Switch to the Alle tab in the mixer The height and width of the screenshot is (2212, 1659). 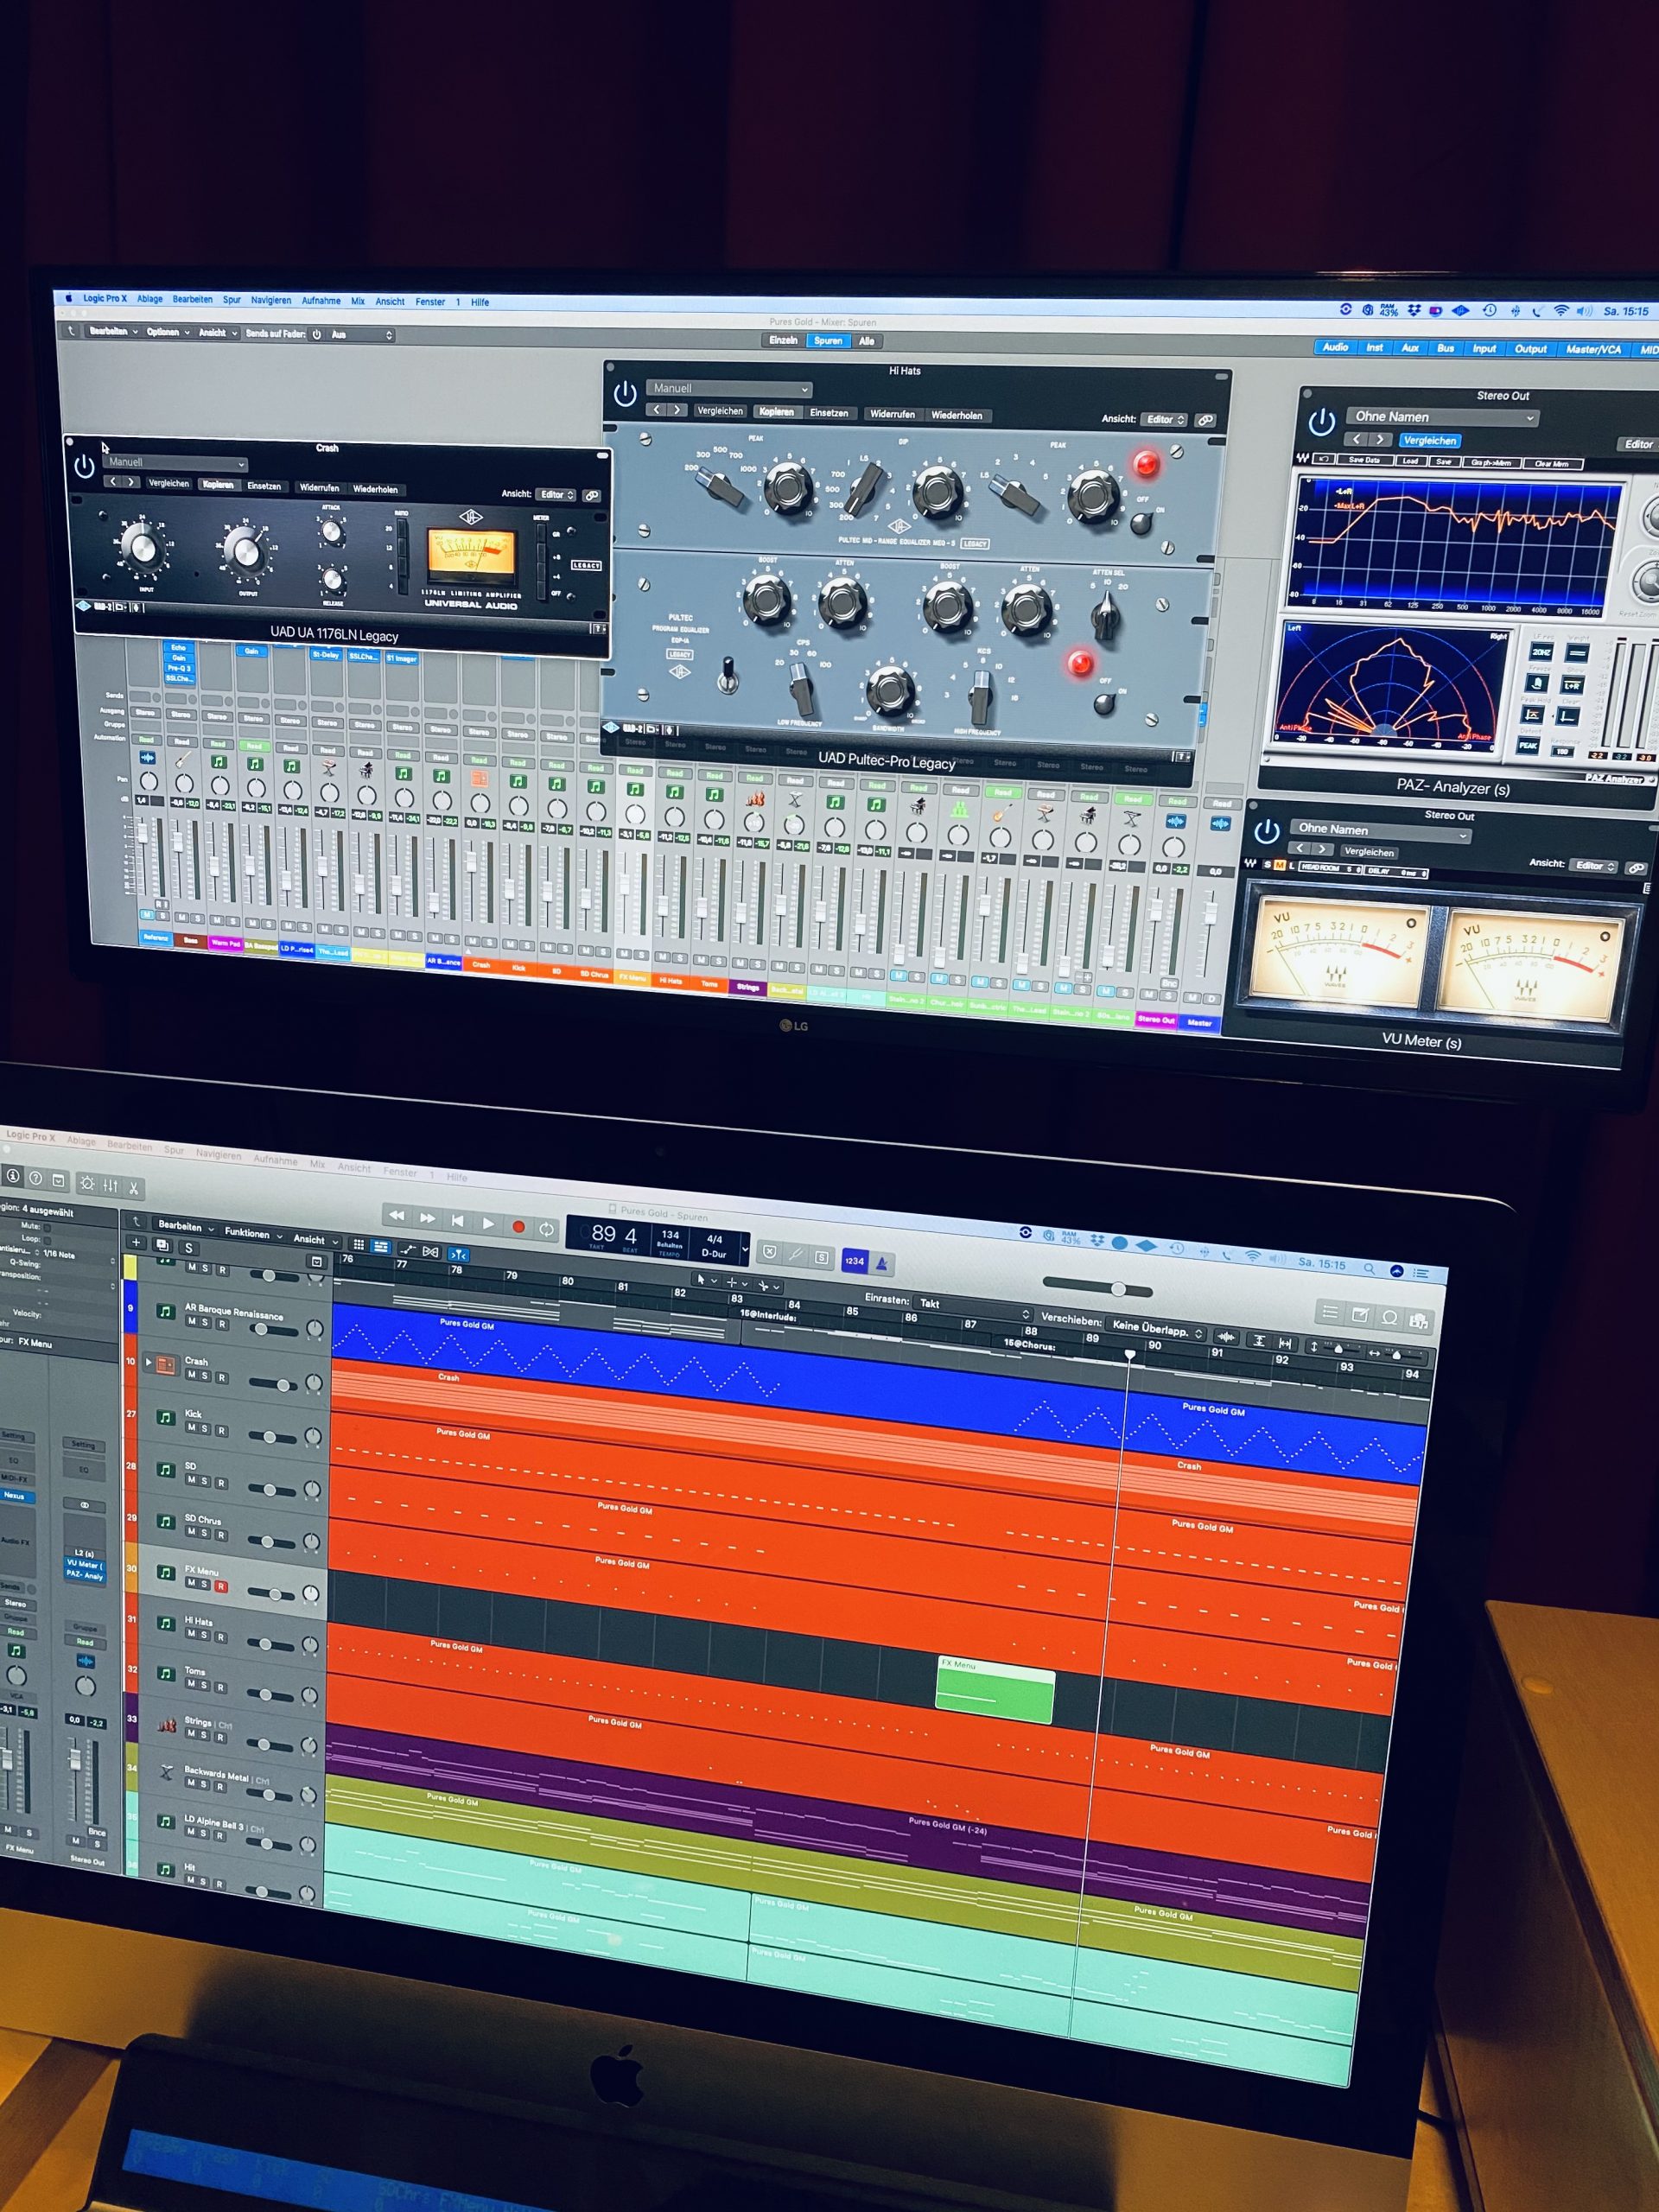coord(865,341)
